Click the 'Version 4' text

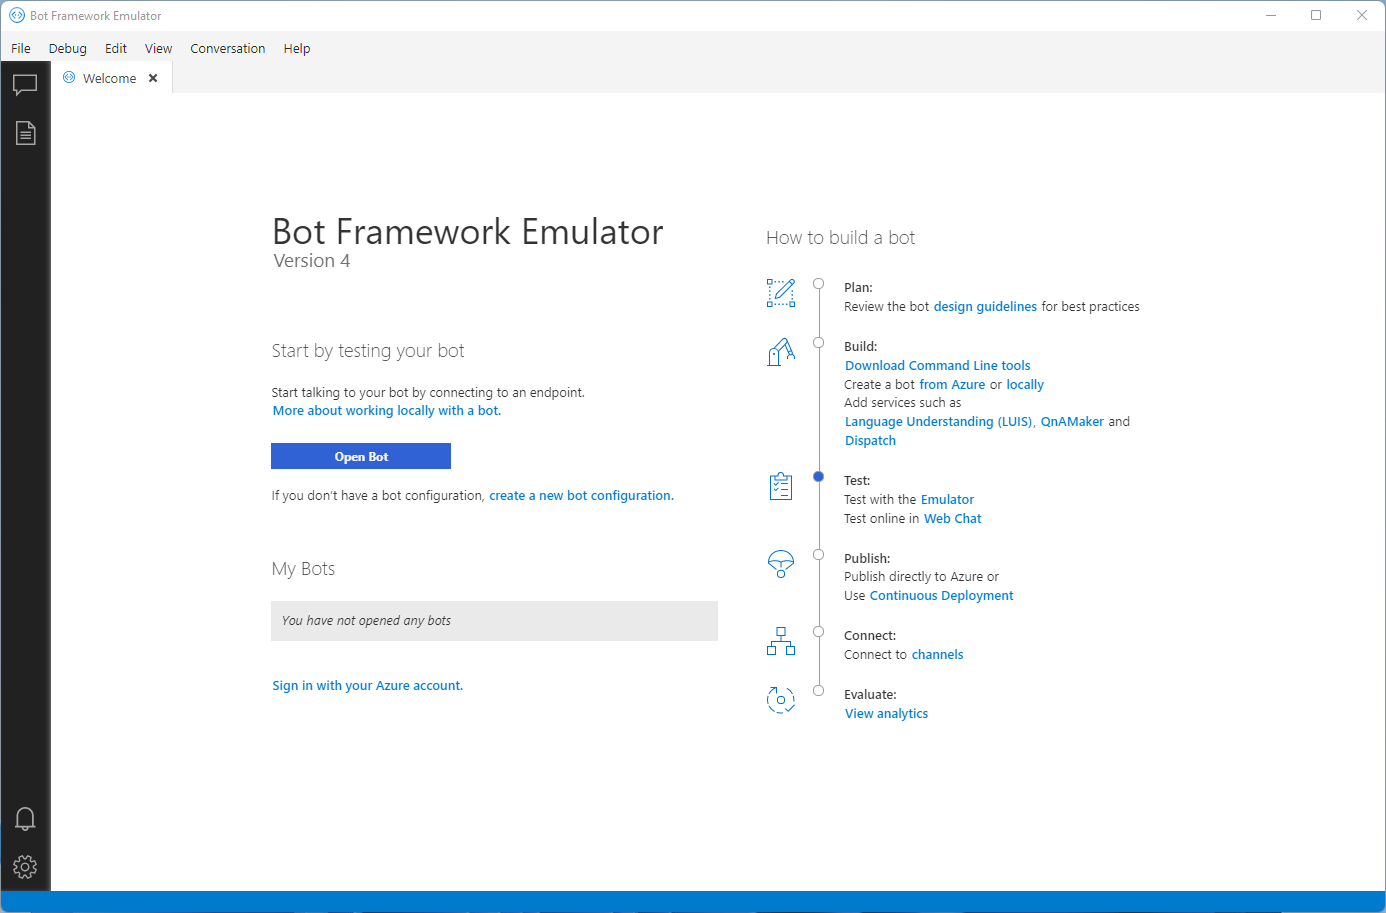point(312,261)
